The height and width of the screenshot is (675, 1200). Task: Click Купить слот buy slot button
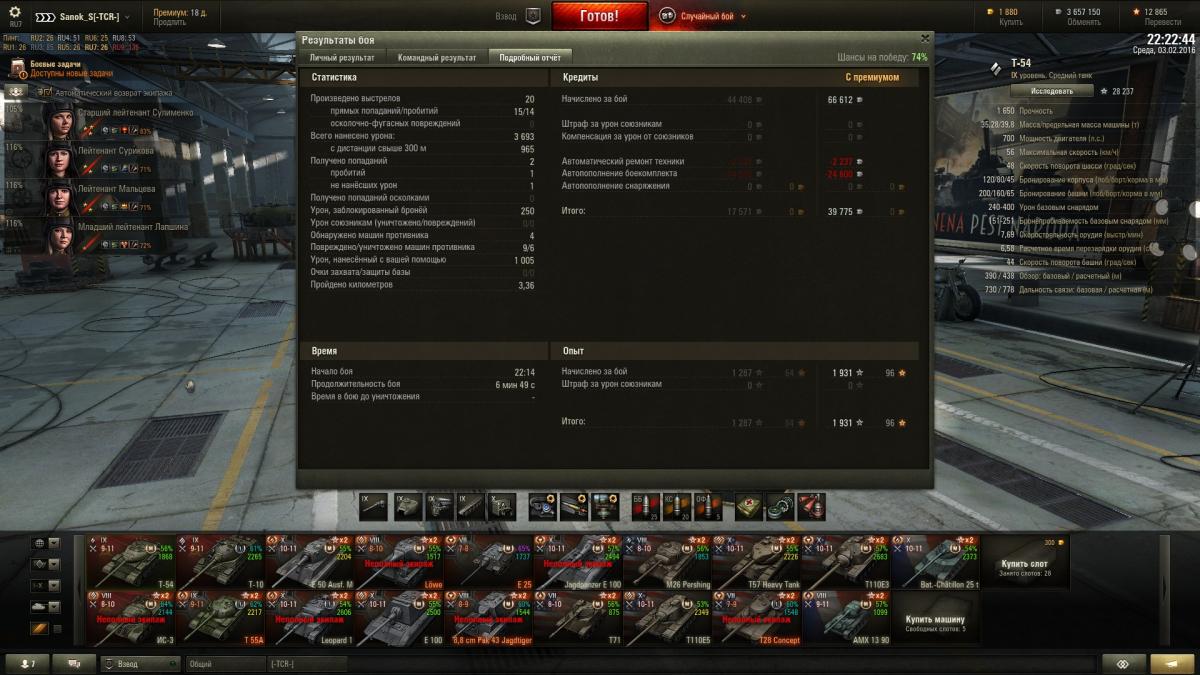[1026, 562]
